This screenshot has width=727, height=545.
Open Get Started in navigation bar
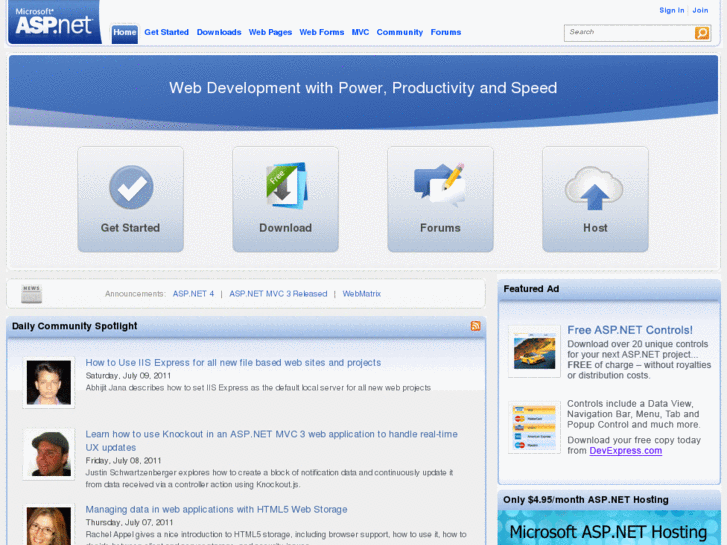coord(166,32)
